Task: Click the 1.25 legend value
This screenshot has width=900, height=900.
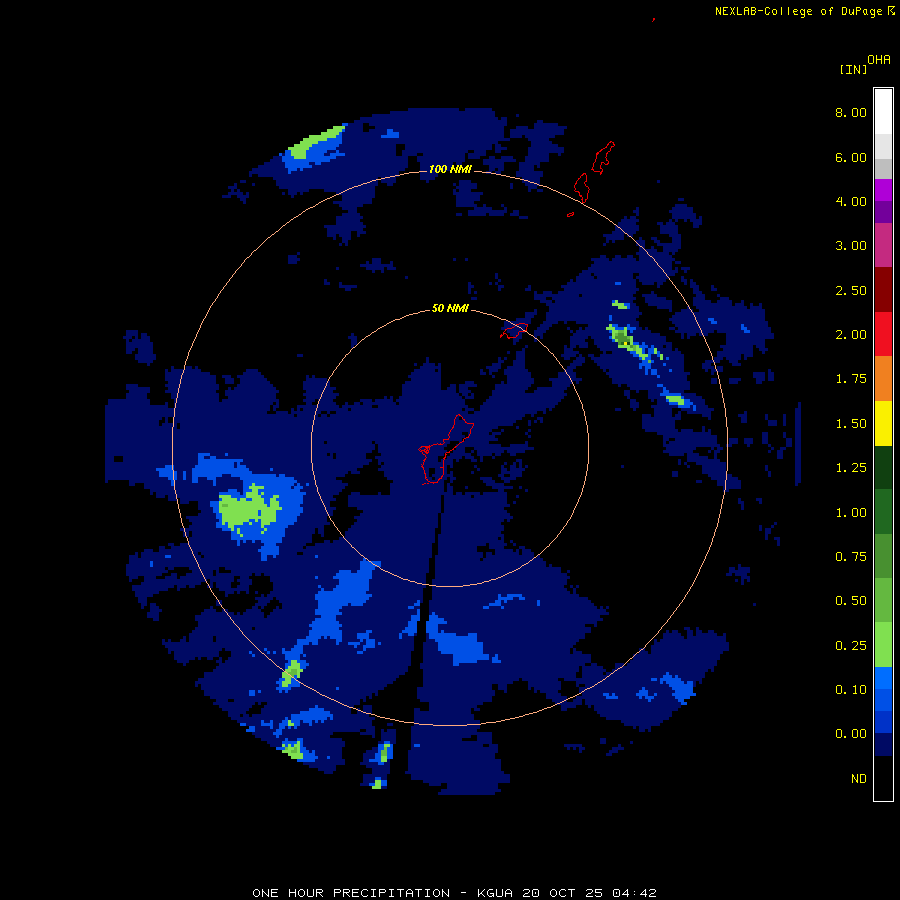Action: (x=851, y=468)
